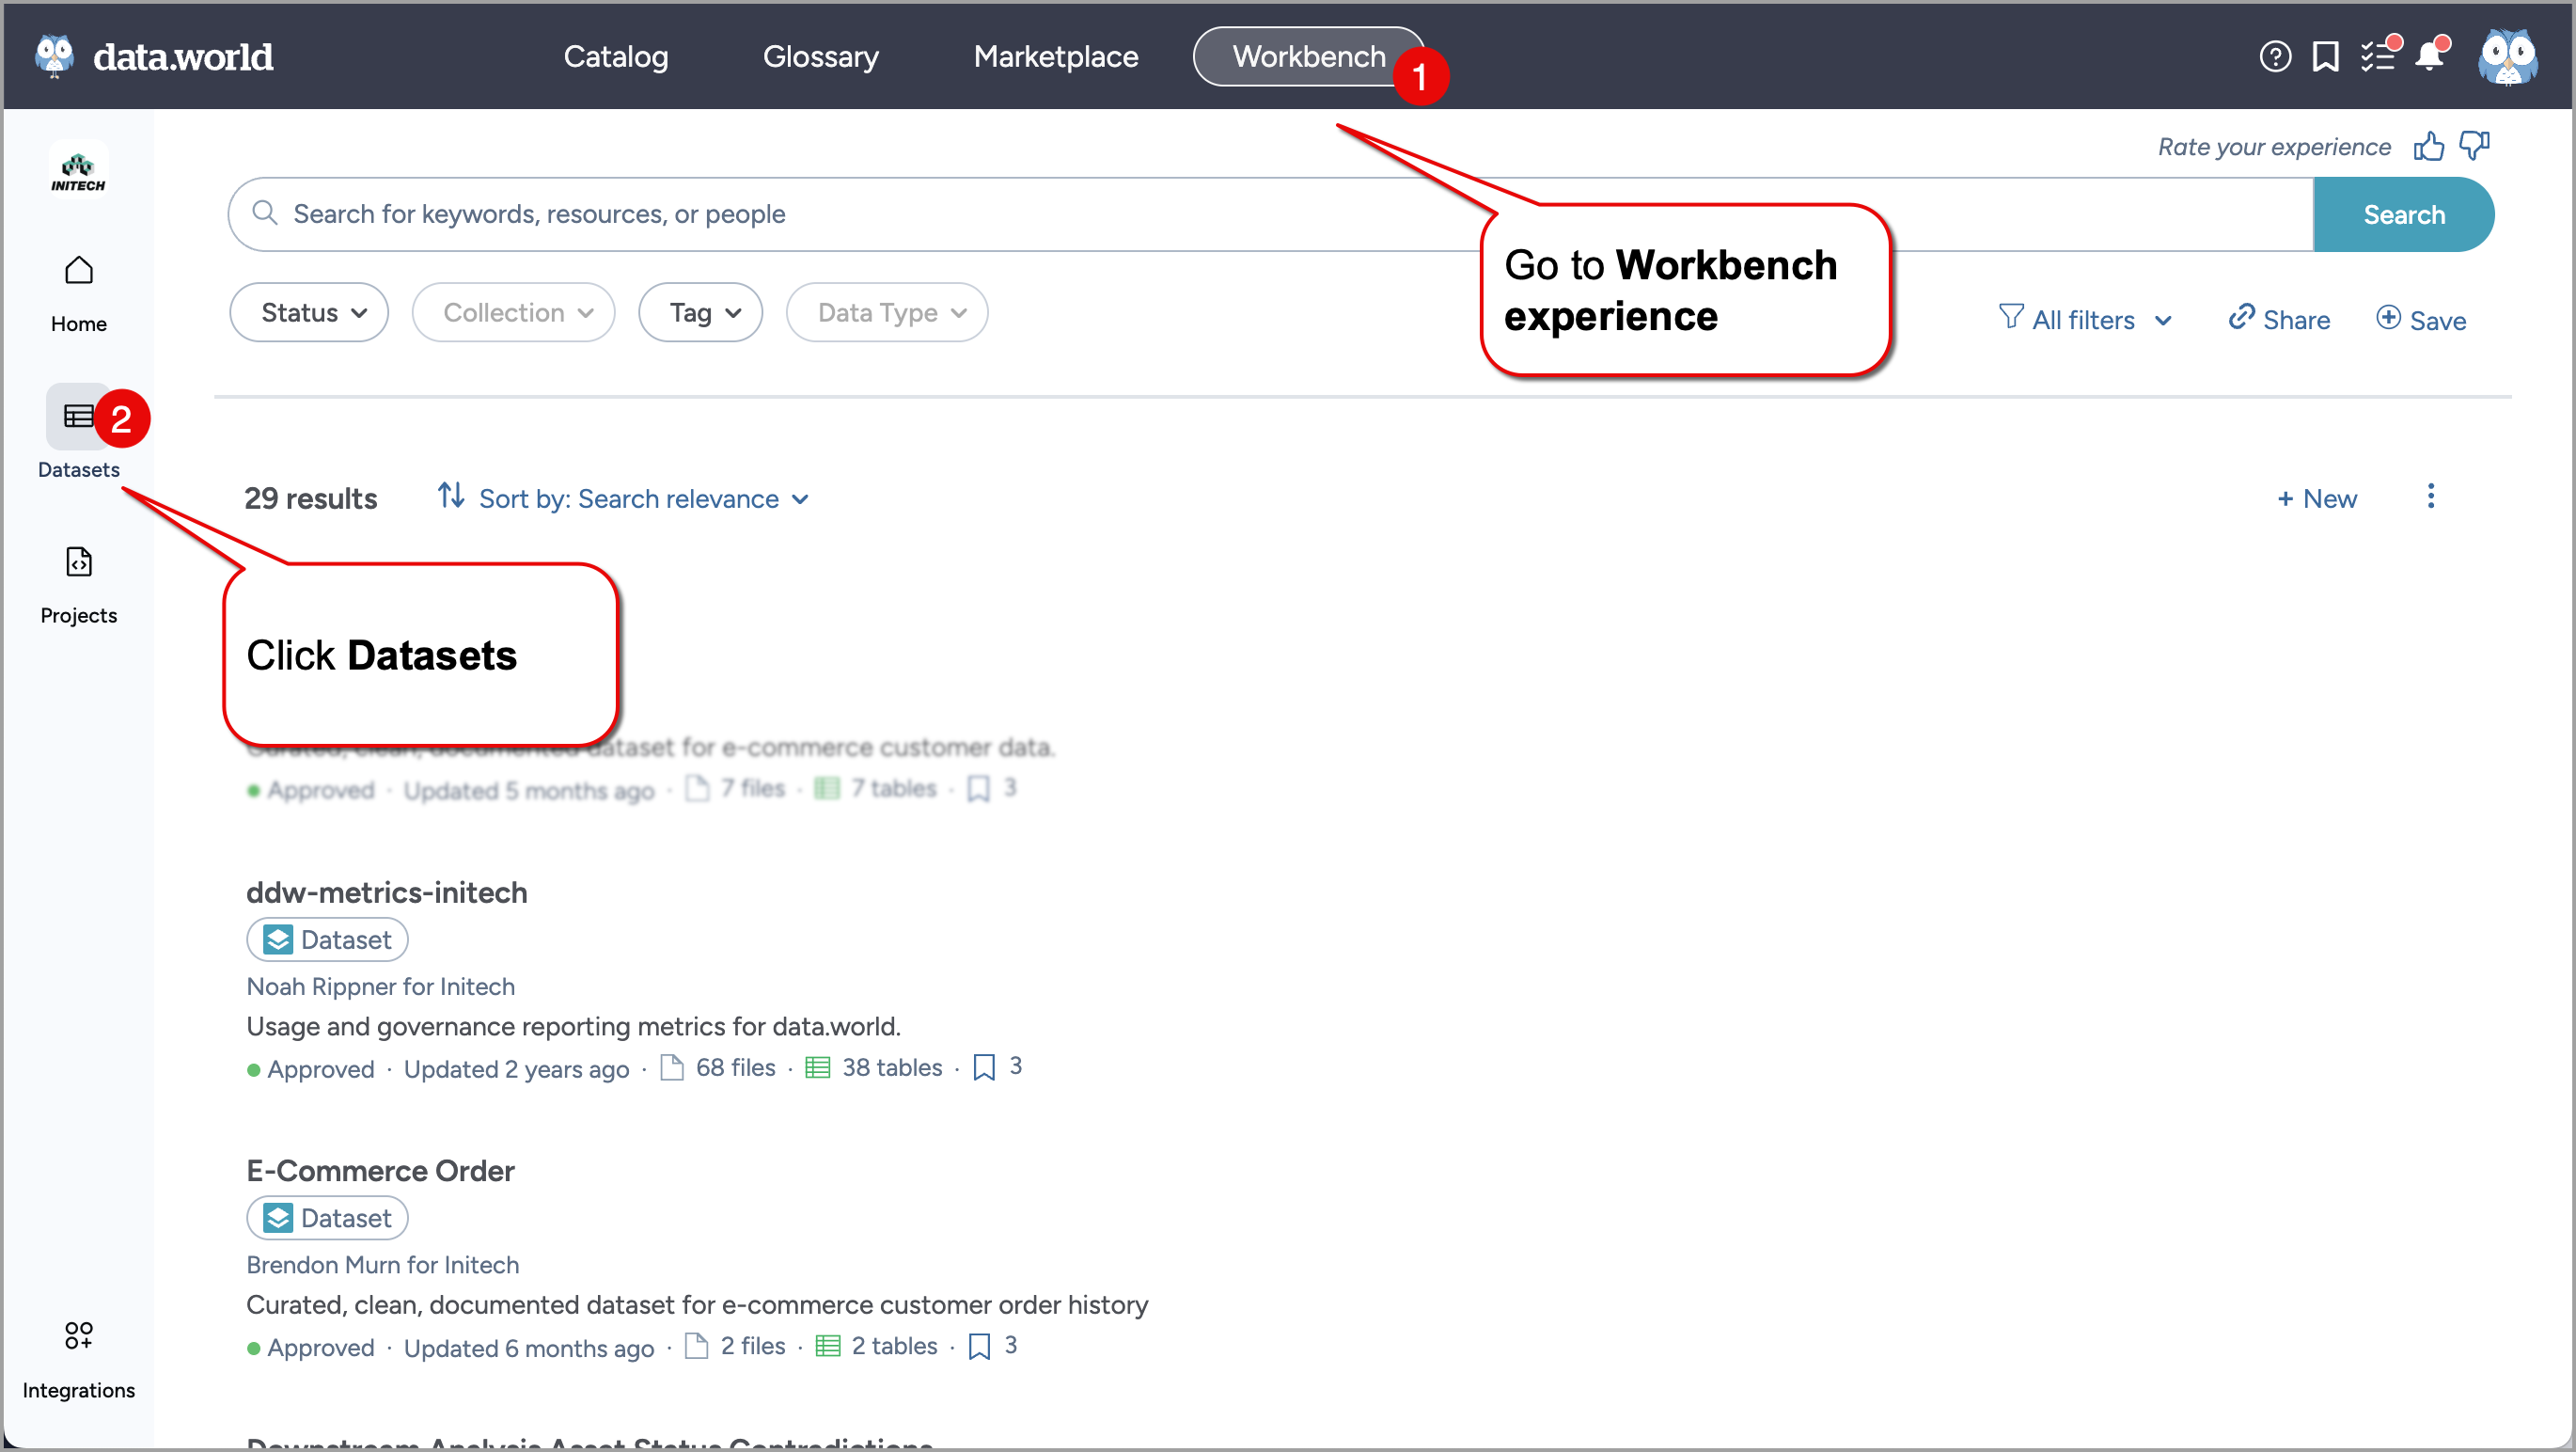Viewport: 2576px width, 1452px height.
Task: Click the help question mark icon
Action: coord(2274,57)
